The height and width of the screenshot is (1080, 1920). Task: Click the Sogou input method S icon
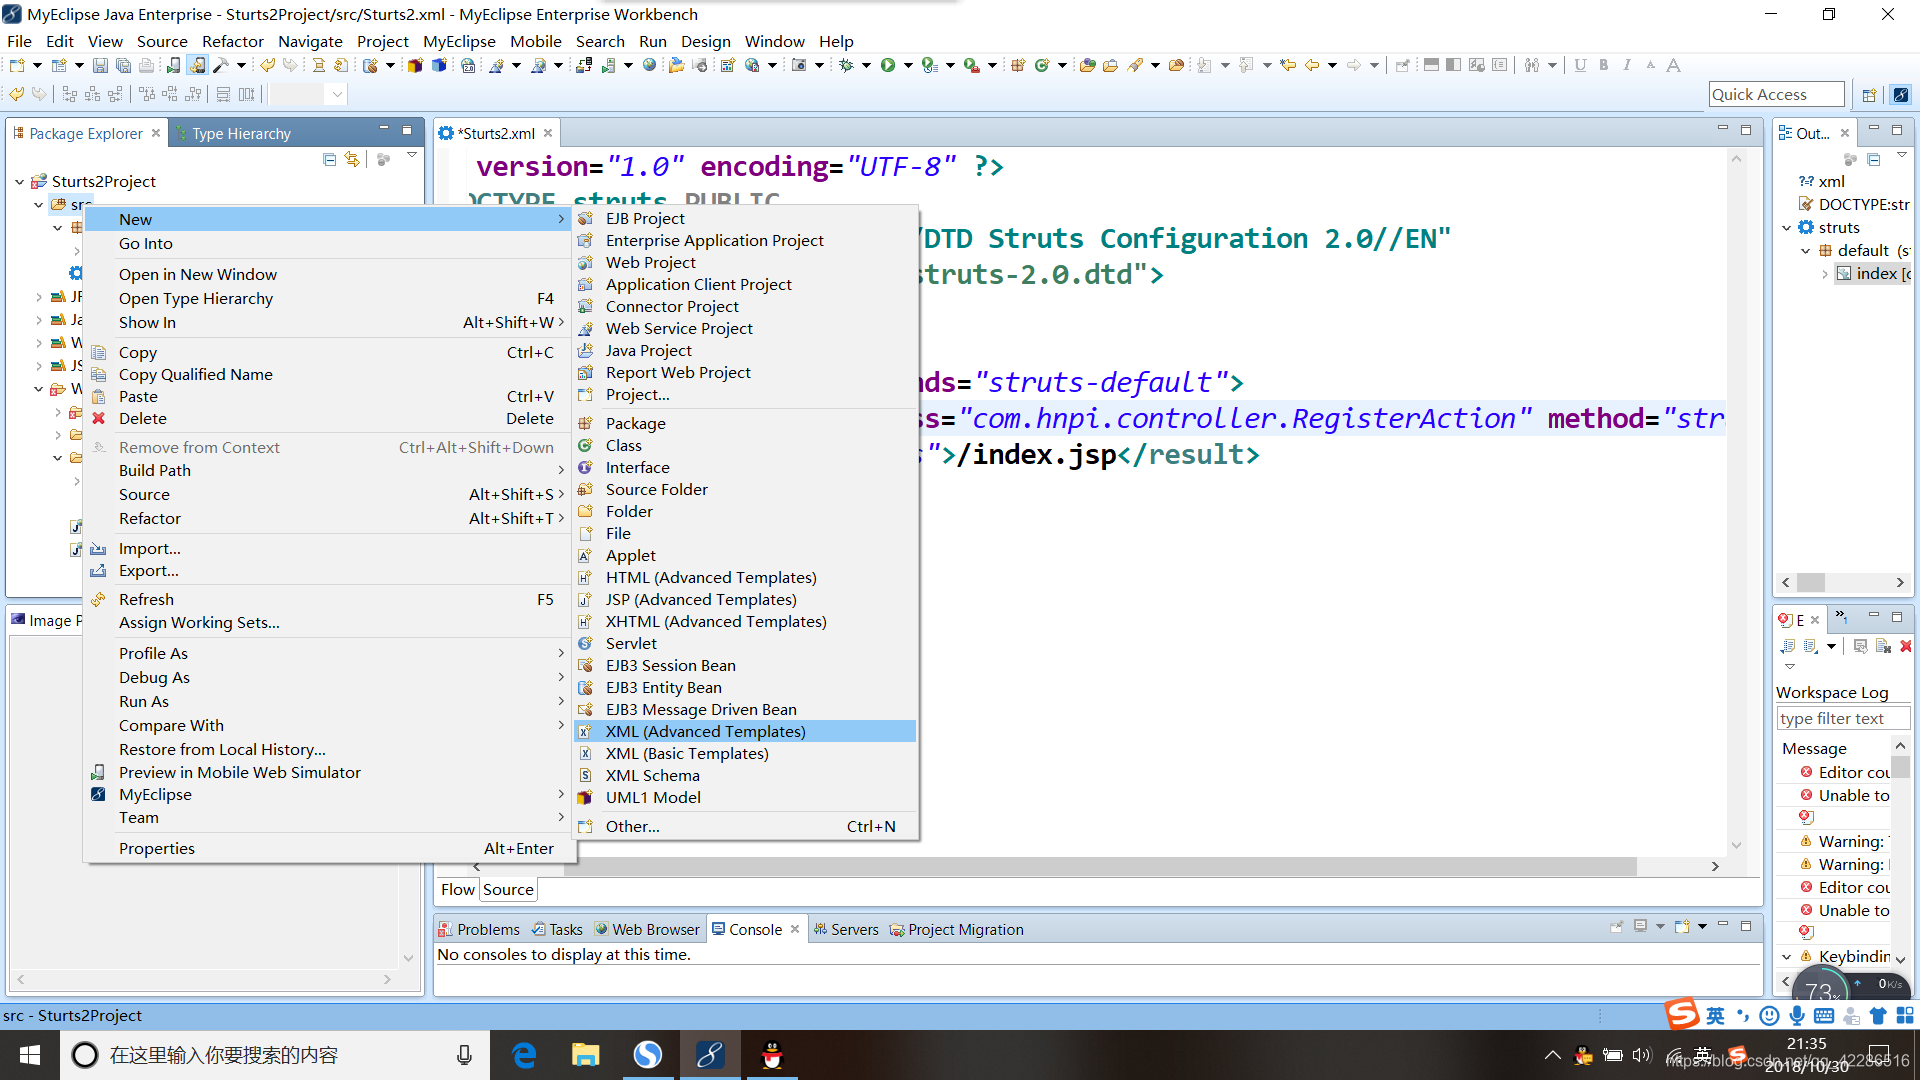tap(1682, 1013)
